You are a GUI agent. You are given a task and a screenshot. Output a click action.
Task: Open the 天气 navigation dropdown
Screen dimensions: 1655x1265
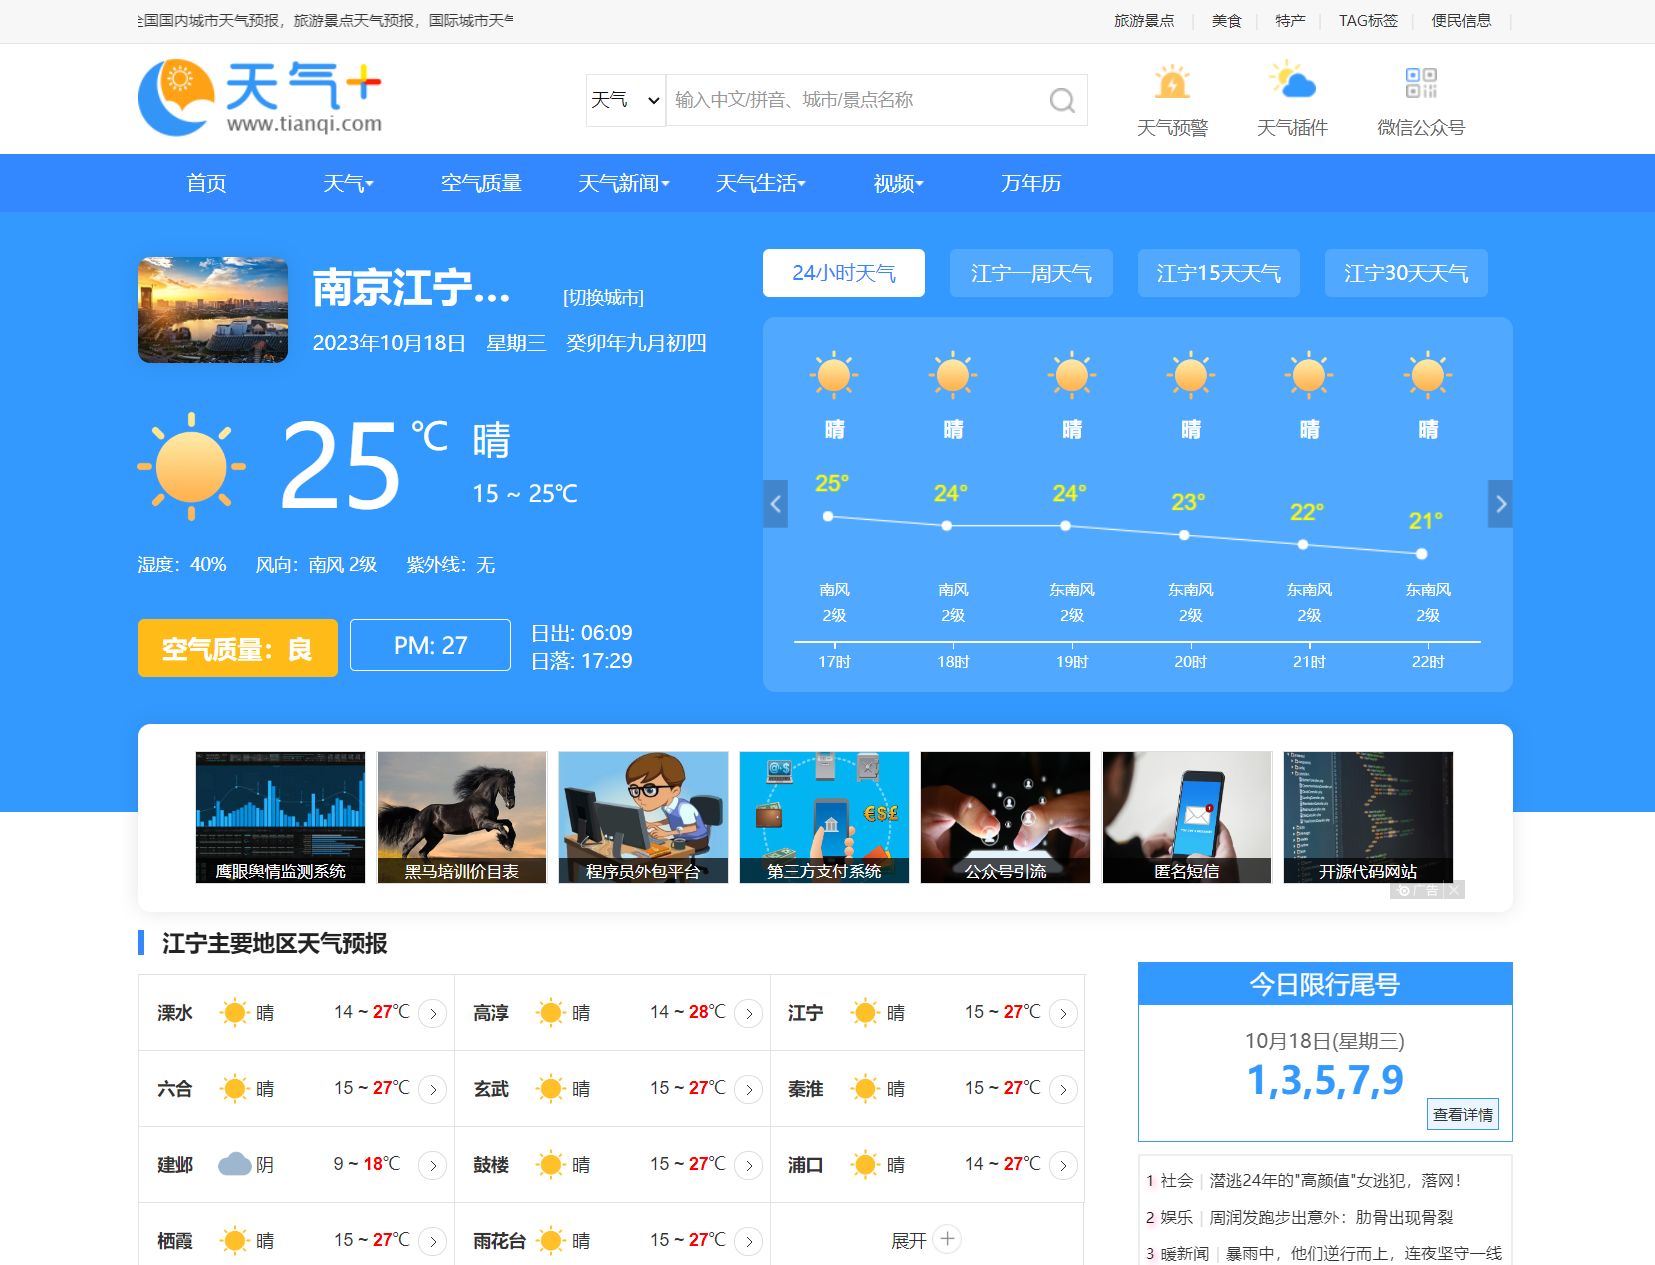[x=347, y=183]
